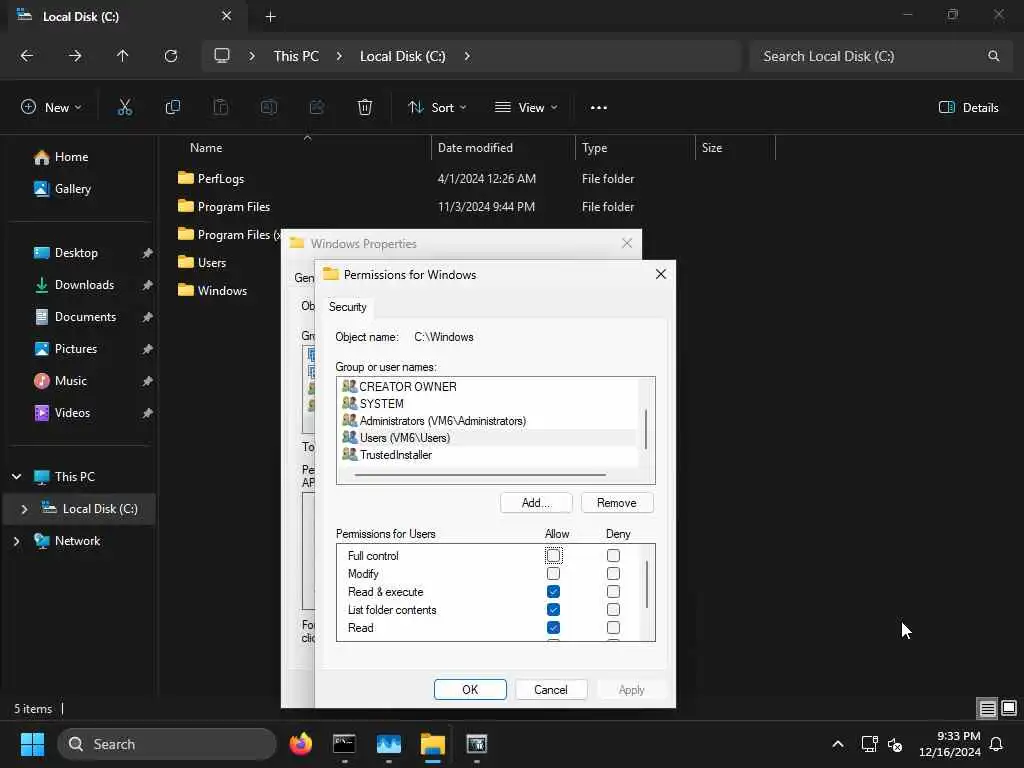Open the New dropdown menu
The width and height of the screenshot is (1024, 768).
pyautogui.click(x=51, y=108)
